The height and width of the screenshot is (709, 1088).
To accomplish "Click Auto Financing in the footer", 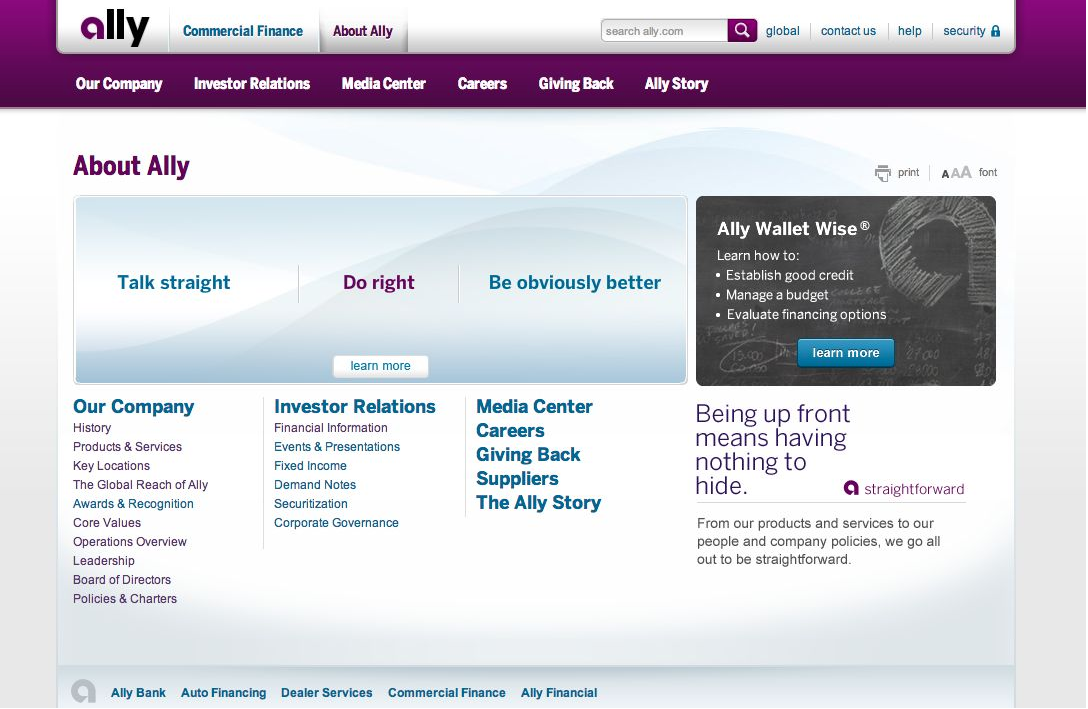I will pyautogui.click(x=223, y=692).
